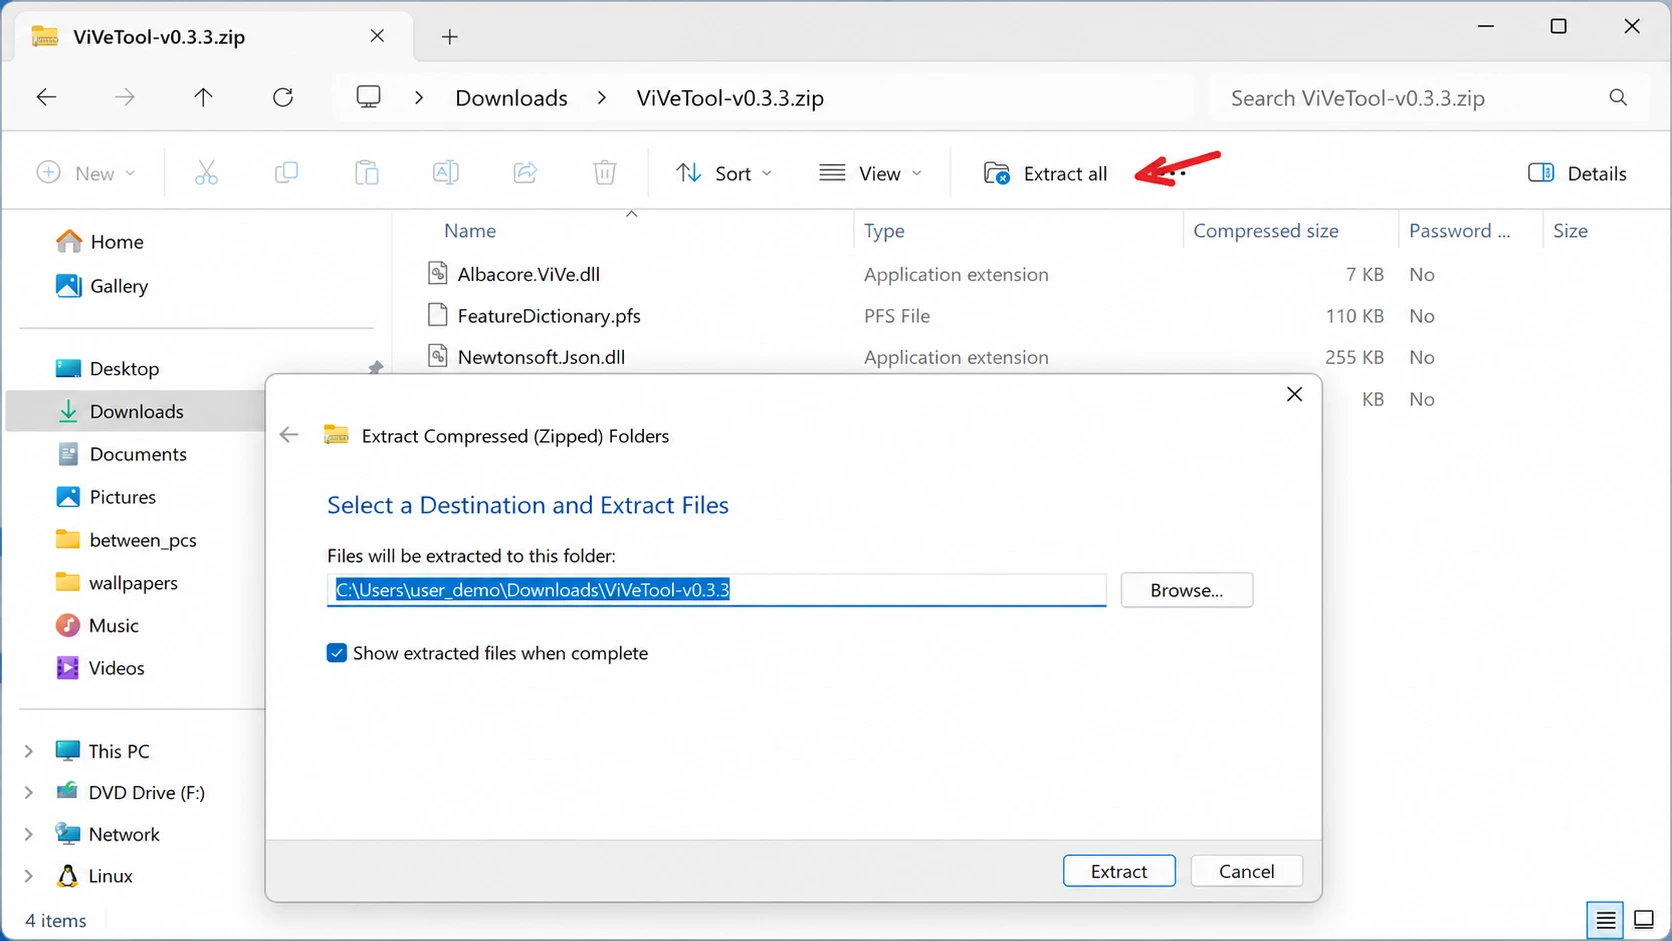Click the PFS File type cell
1672x941 pixels.
[896, 316]
